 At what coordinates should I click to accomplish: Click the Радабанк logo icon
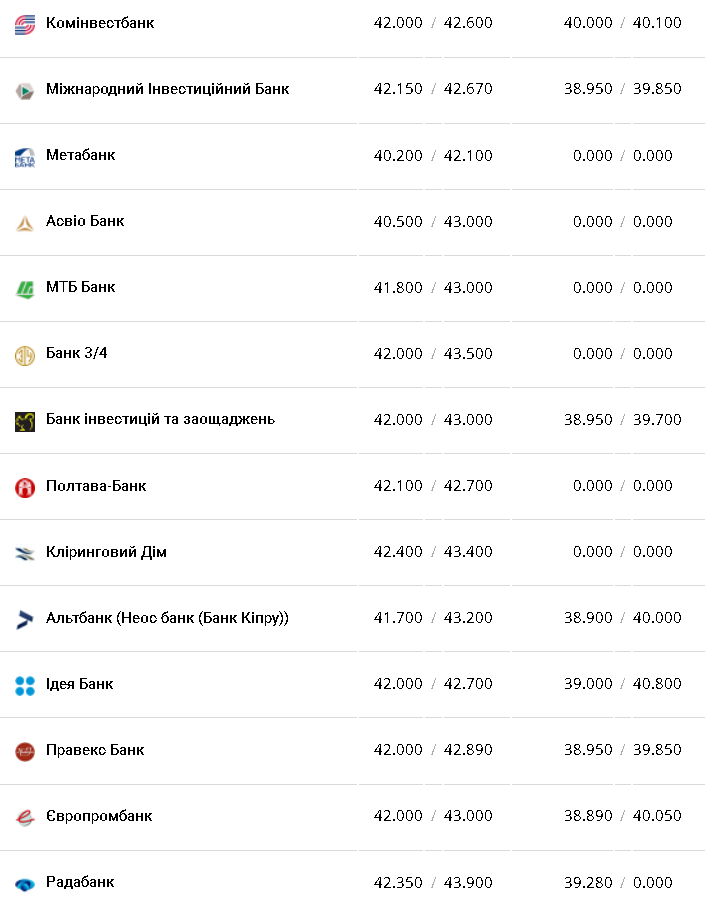point(25,884)
